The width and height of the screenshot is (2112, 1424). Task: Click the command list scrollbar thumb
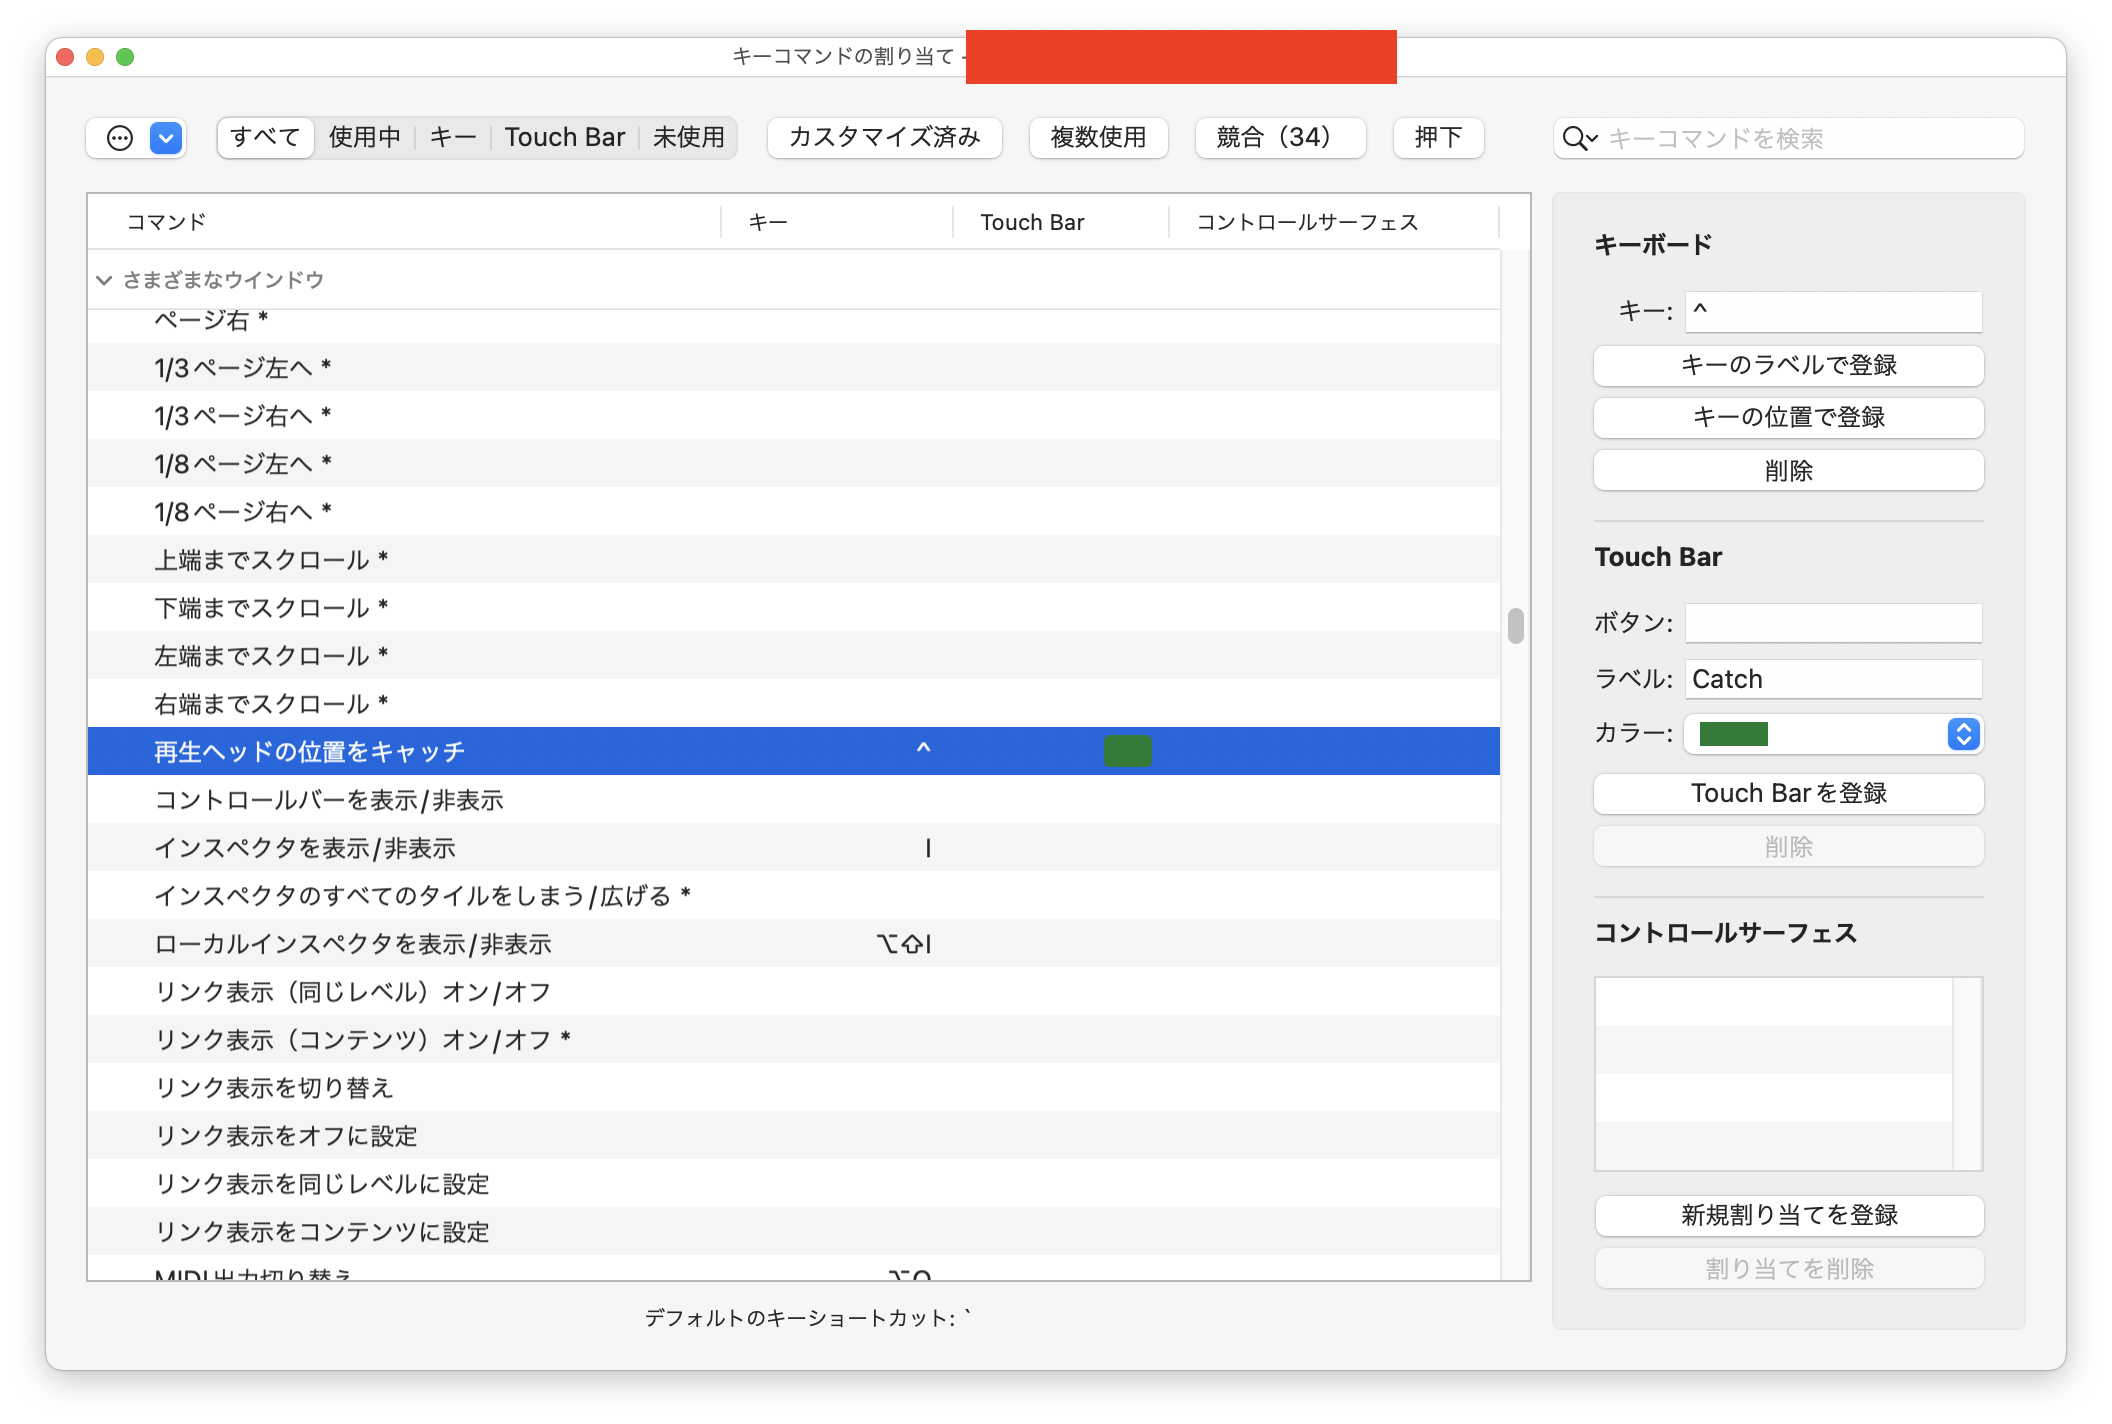click(x=1515, y=626)
